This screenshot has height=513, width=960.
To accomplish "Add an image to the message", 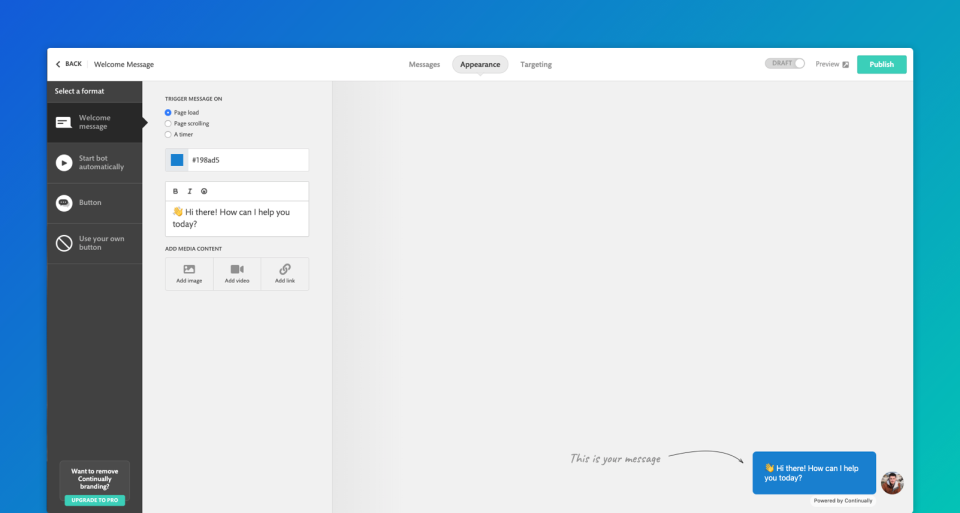I will tap(189, 274).
